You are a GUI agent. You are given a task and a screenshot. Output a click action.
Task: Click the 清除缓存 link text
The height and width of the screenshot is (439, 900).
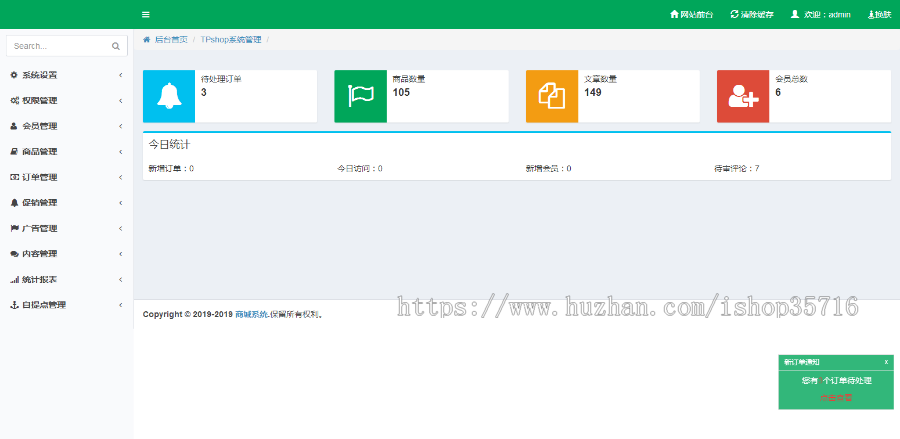(x=757, y=15)
